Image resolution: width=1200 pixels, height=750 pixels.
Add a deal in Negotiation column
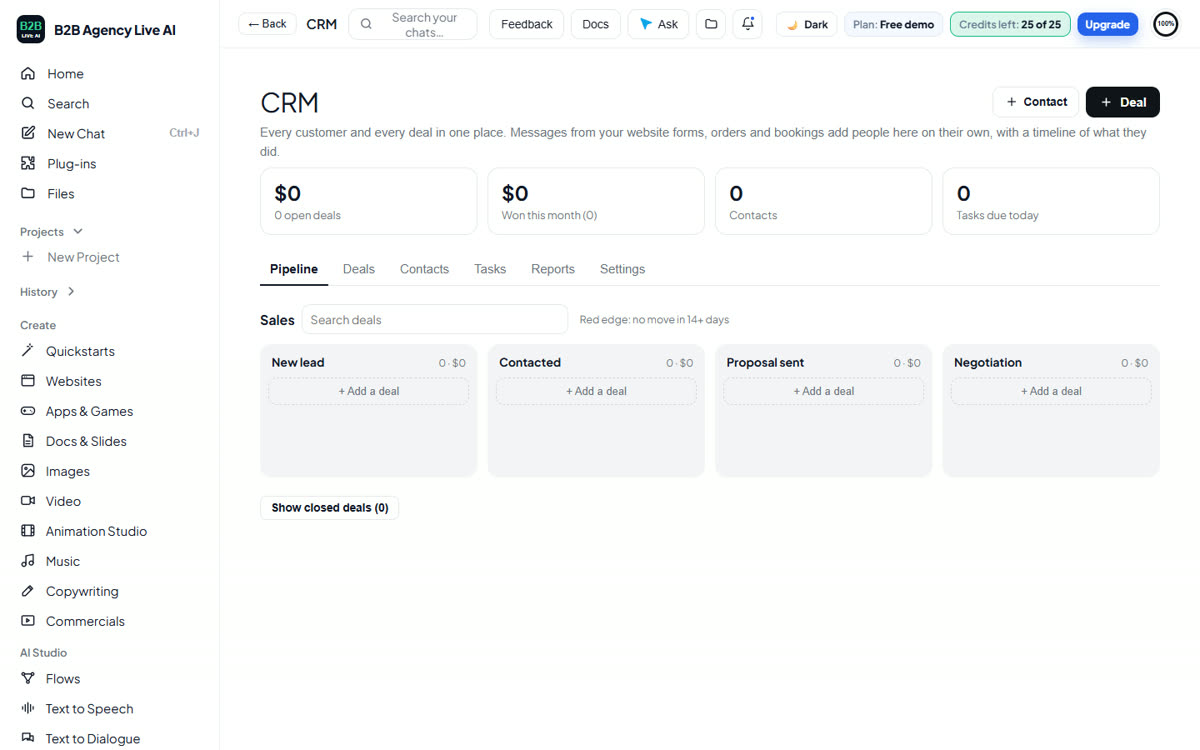click(1051, 391)
